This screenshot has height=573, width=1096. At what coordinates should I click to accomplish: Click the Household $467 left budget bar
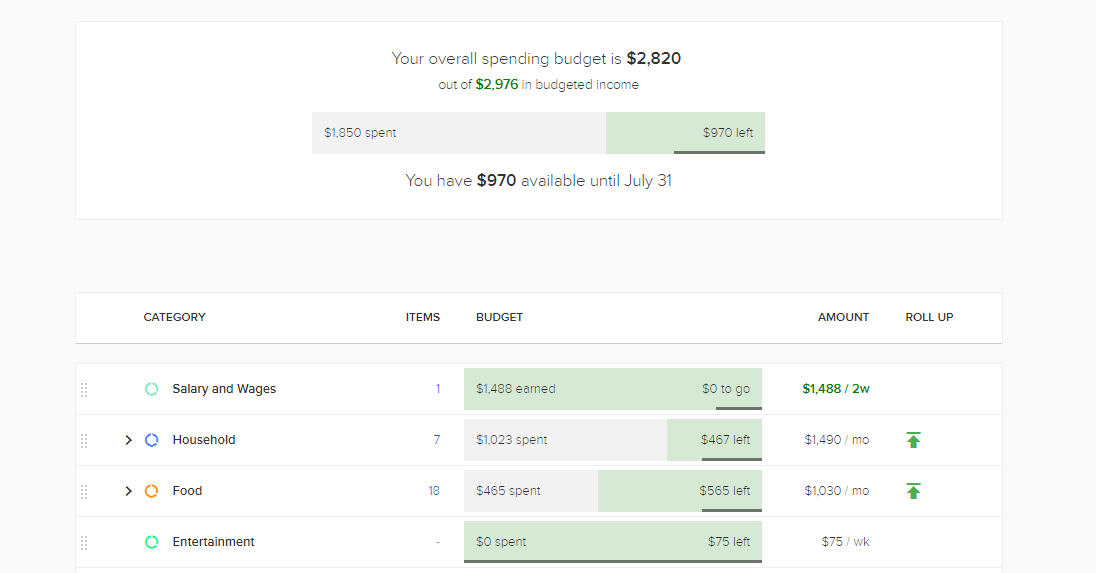(x=714, y=440)
